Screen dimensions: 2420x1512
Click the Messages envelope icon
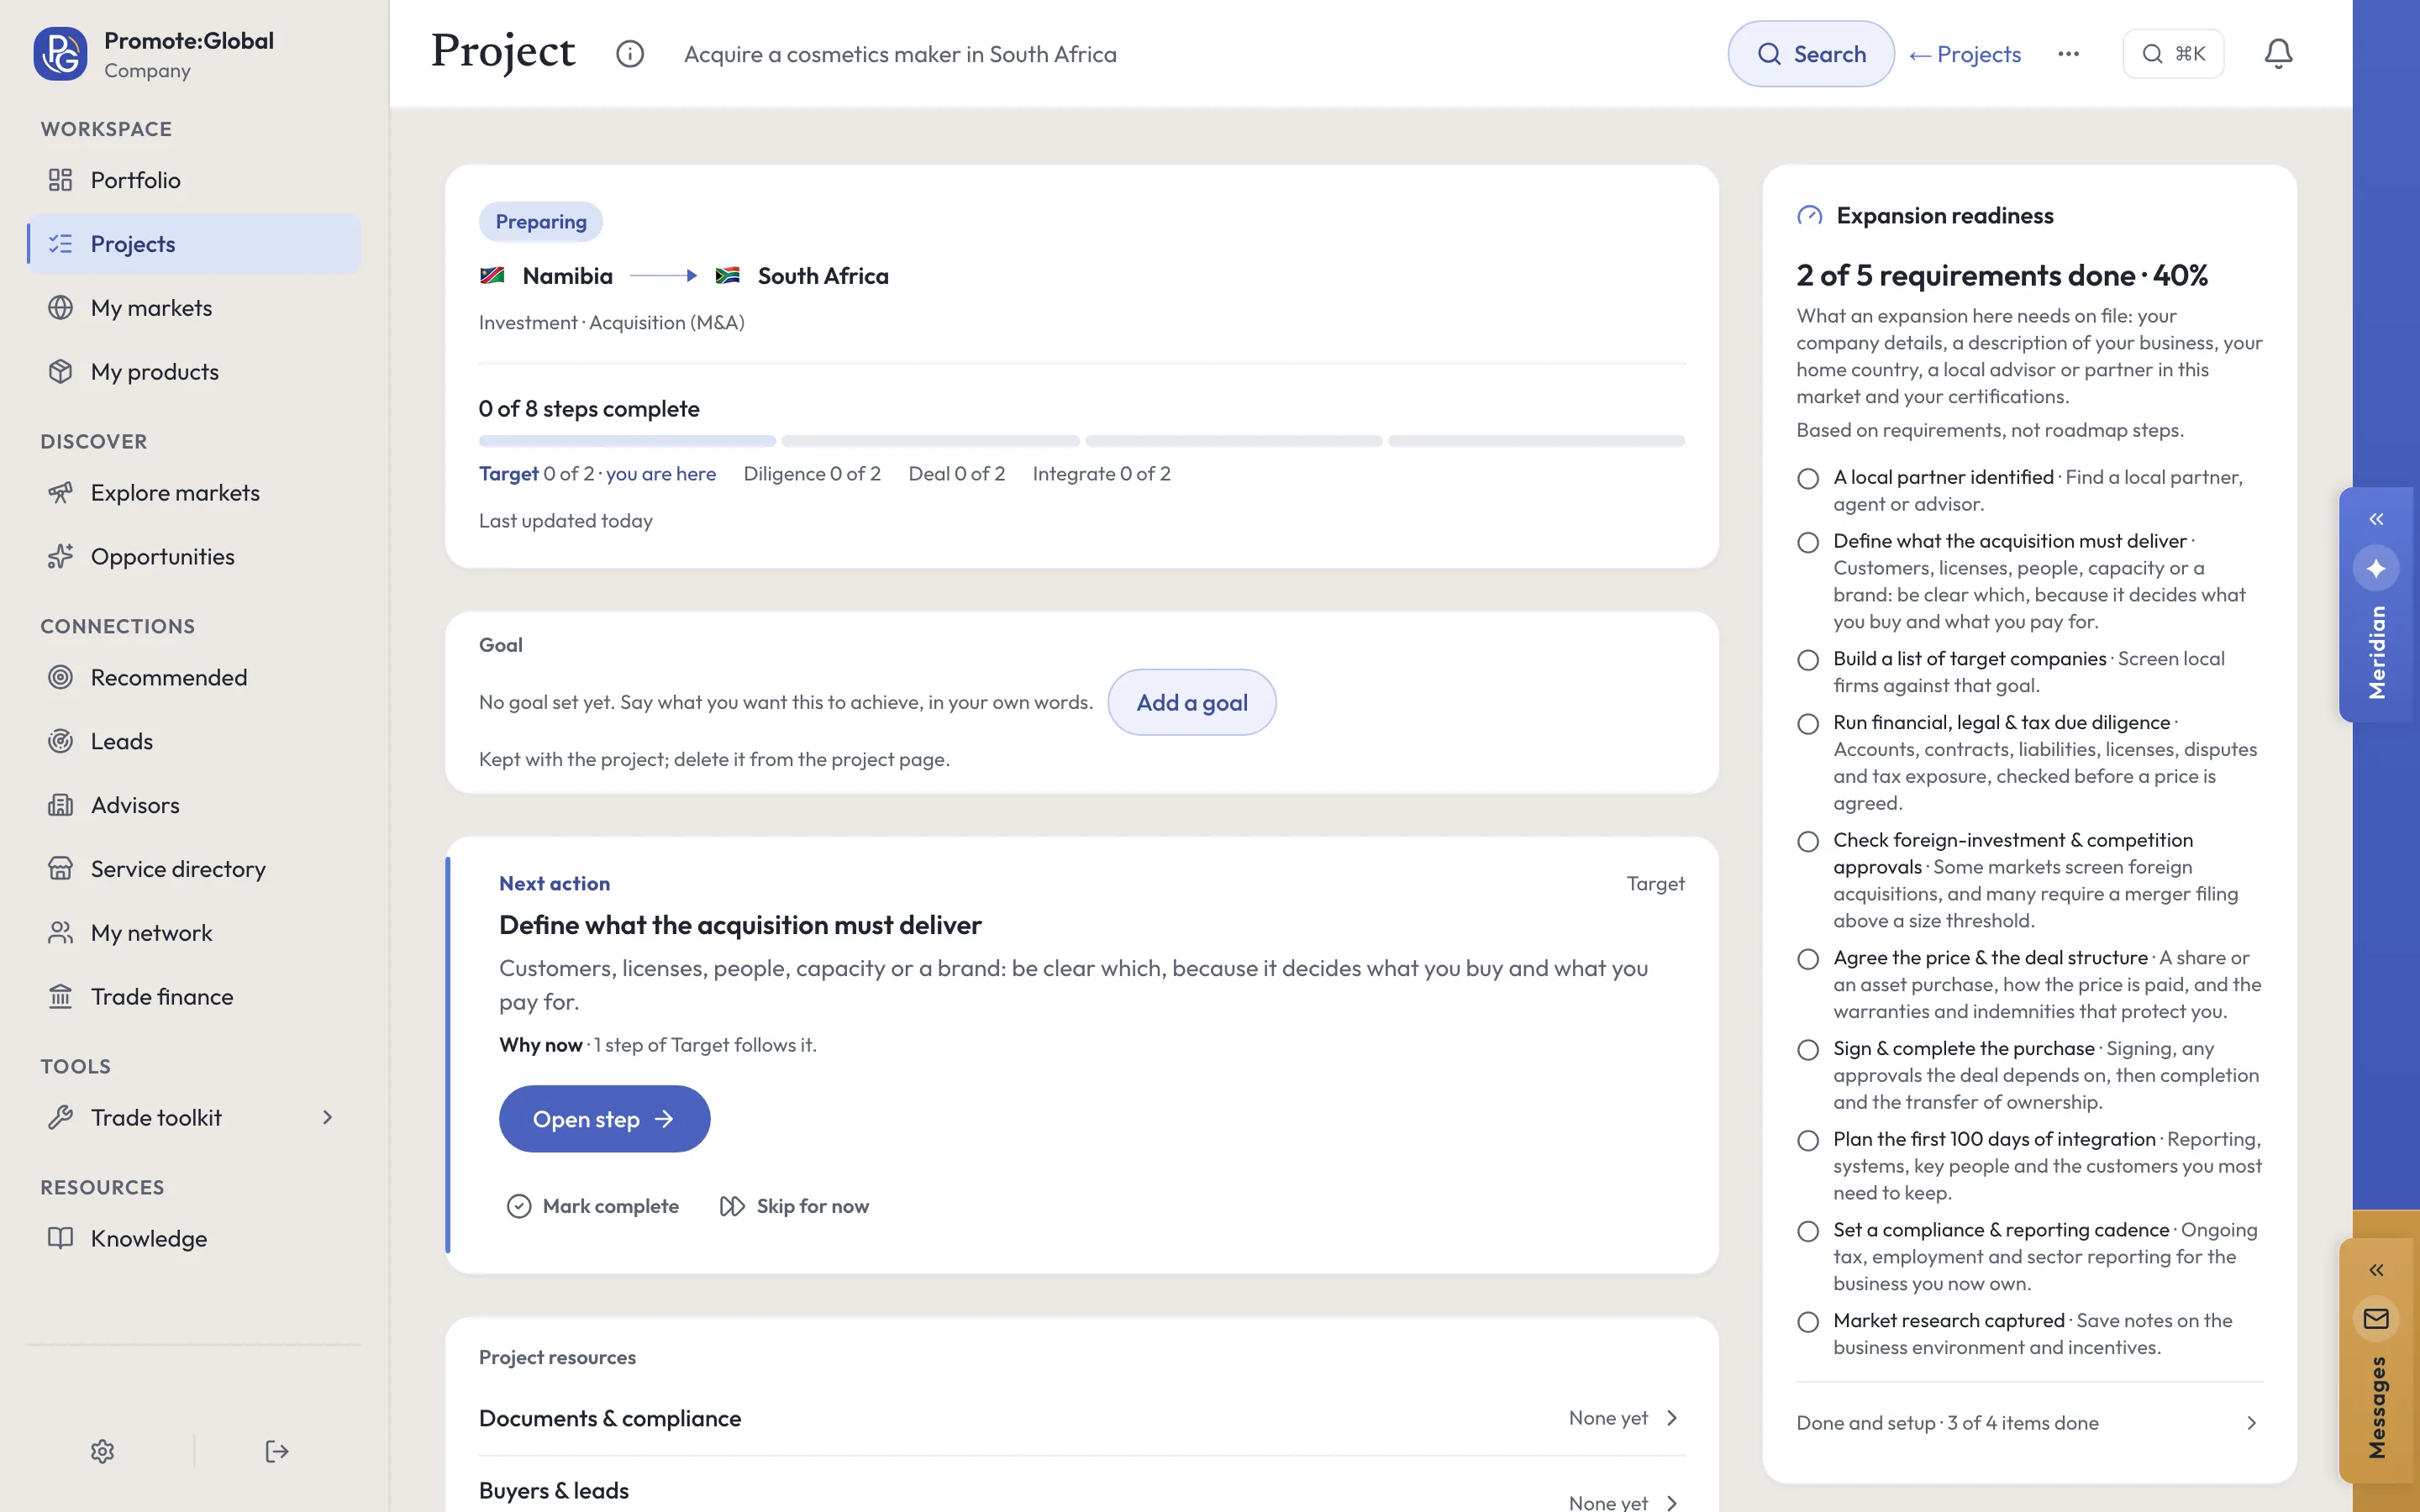click(x=2376, y=1320)
